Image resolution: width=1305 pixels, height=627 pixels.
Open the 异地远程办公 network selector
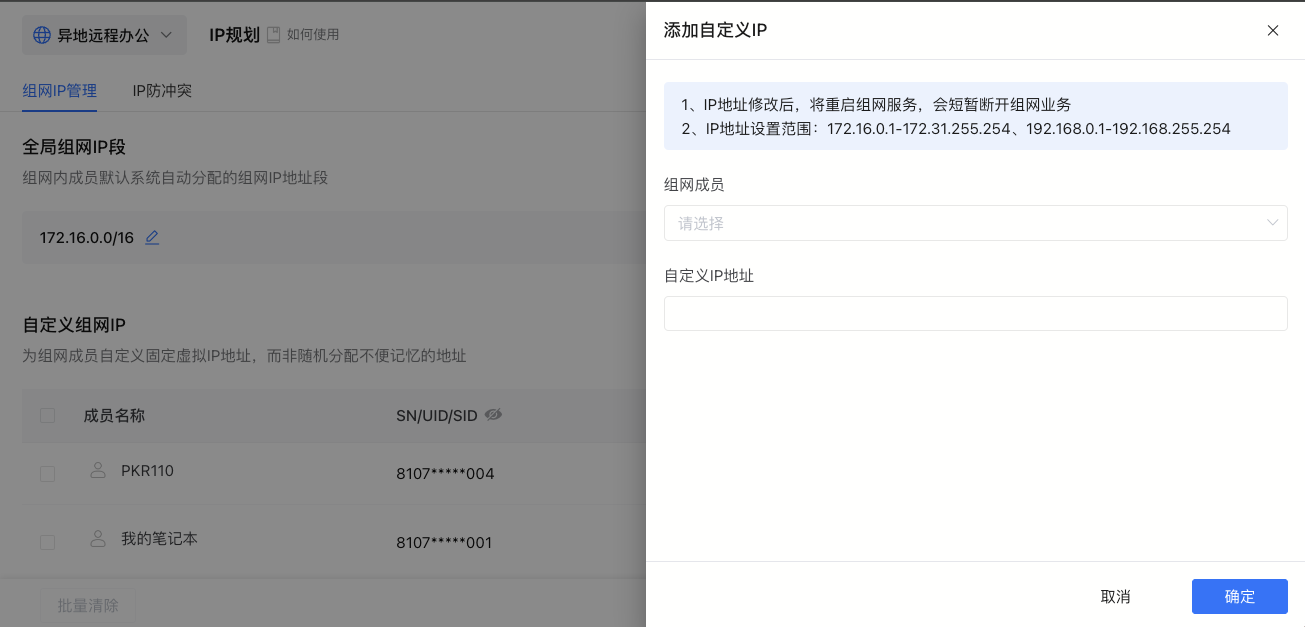[104, 35]
